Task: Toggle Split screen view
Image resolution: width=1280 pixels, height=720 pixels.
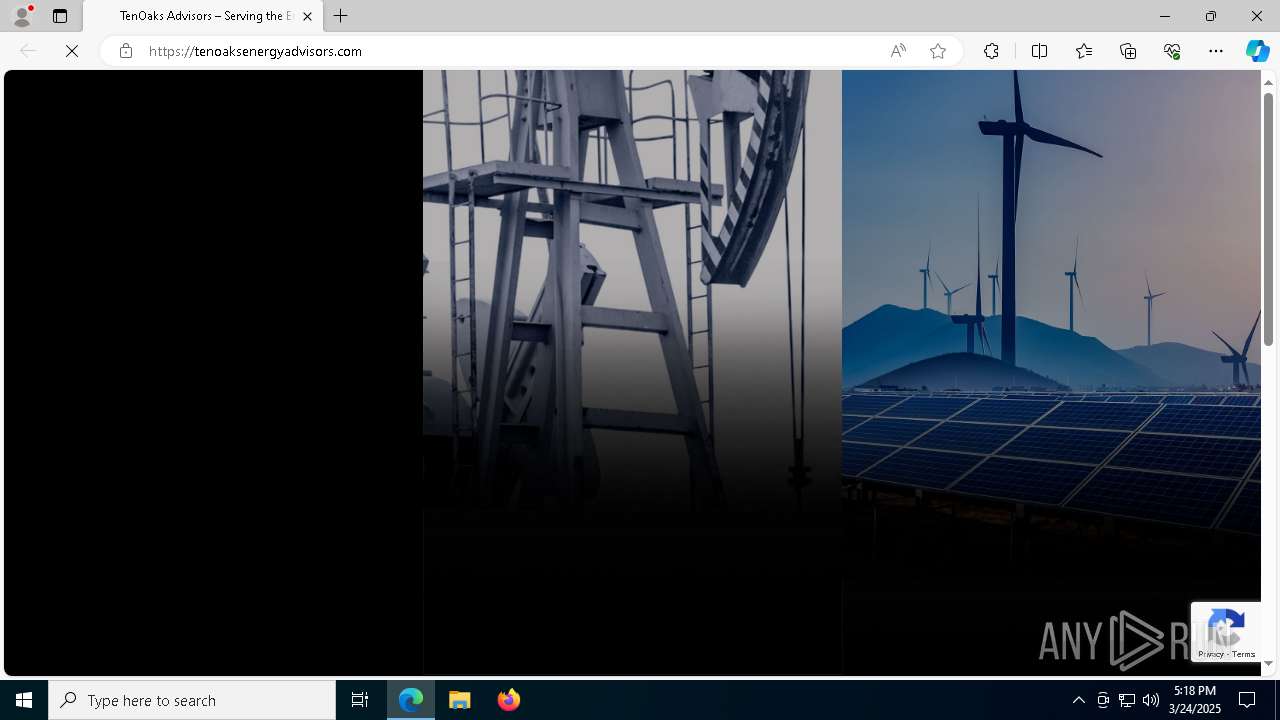Action: [1039, 51]
